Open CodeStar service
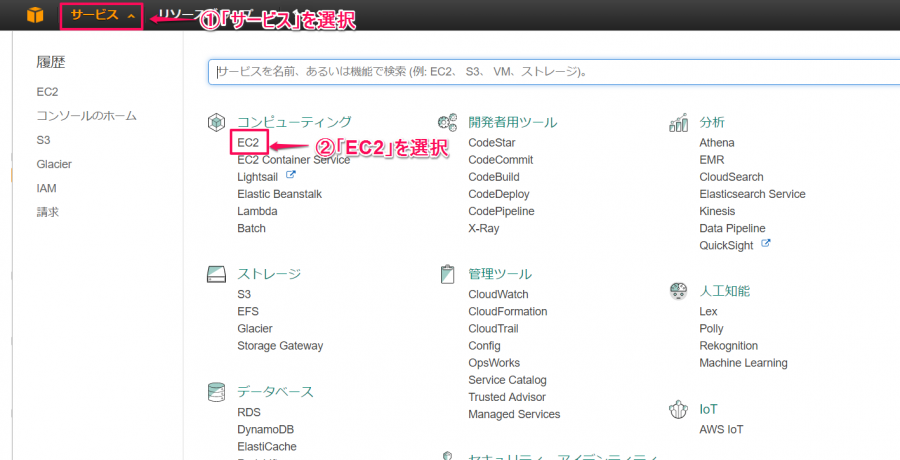Viewport: 900px width, 460px height. pyautogui.click(x=492, y=142)
